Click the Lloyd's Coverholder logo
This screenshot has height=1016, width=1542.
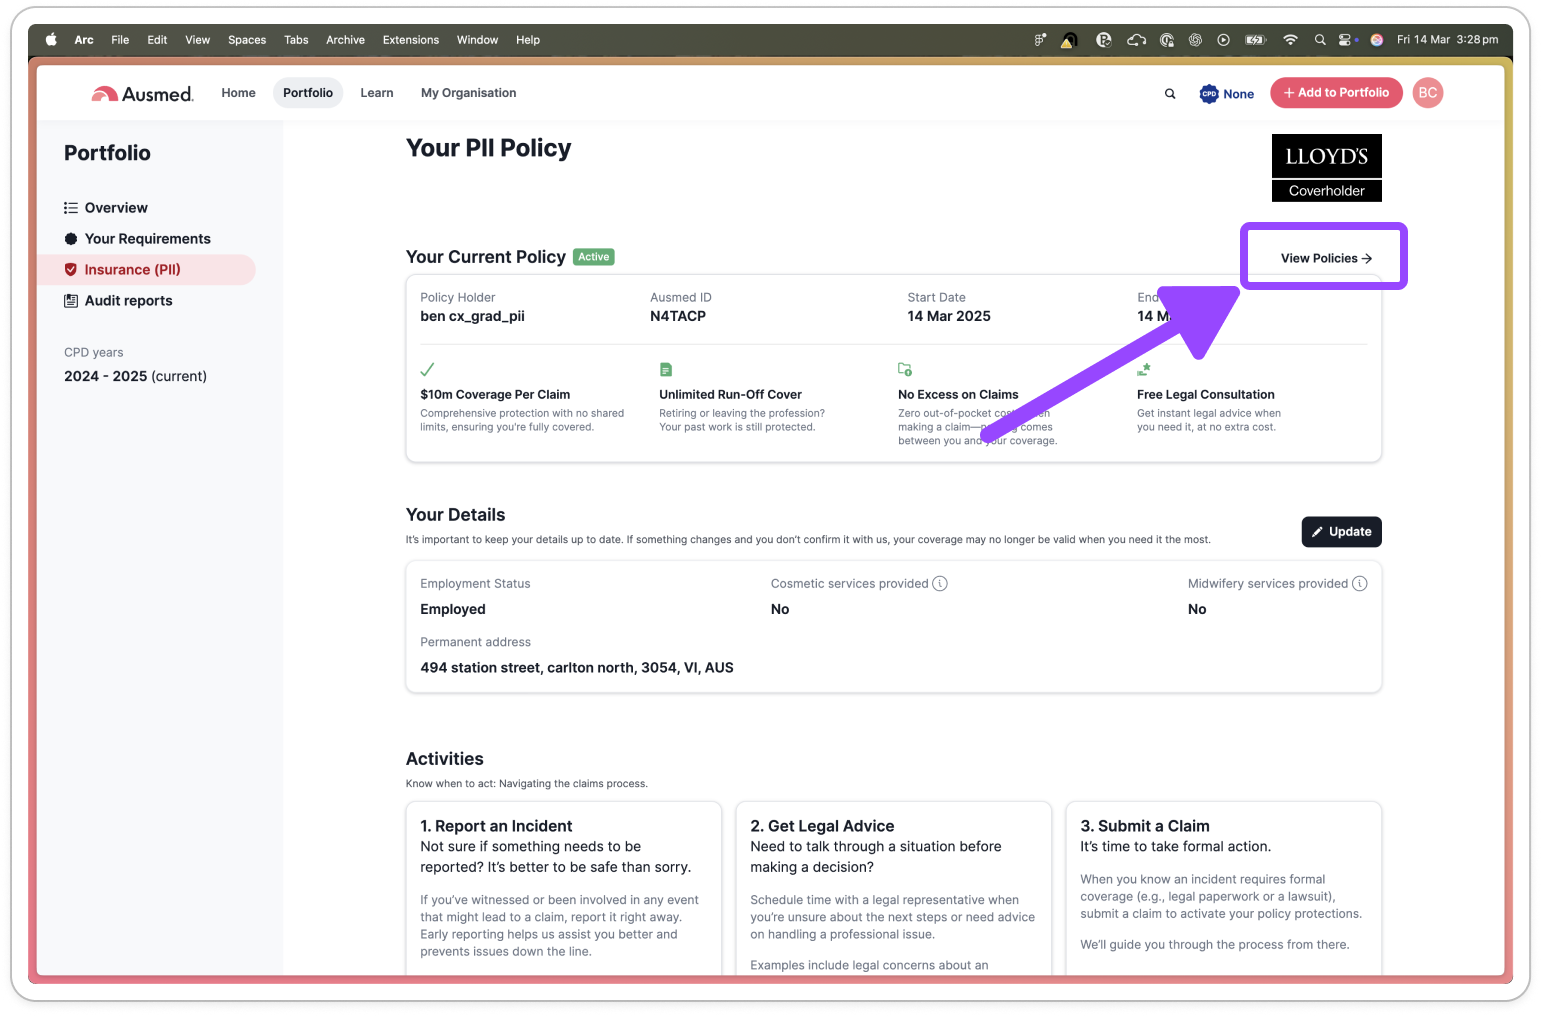click(x=1327, y=168)
